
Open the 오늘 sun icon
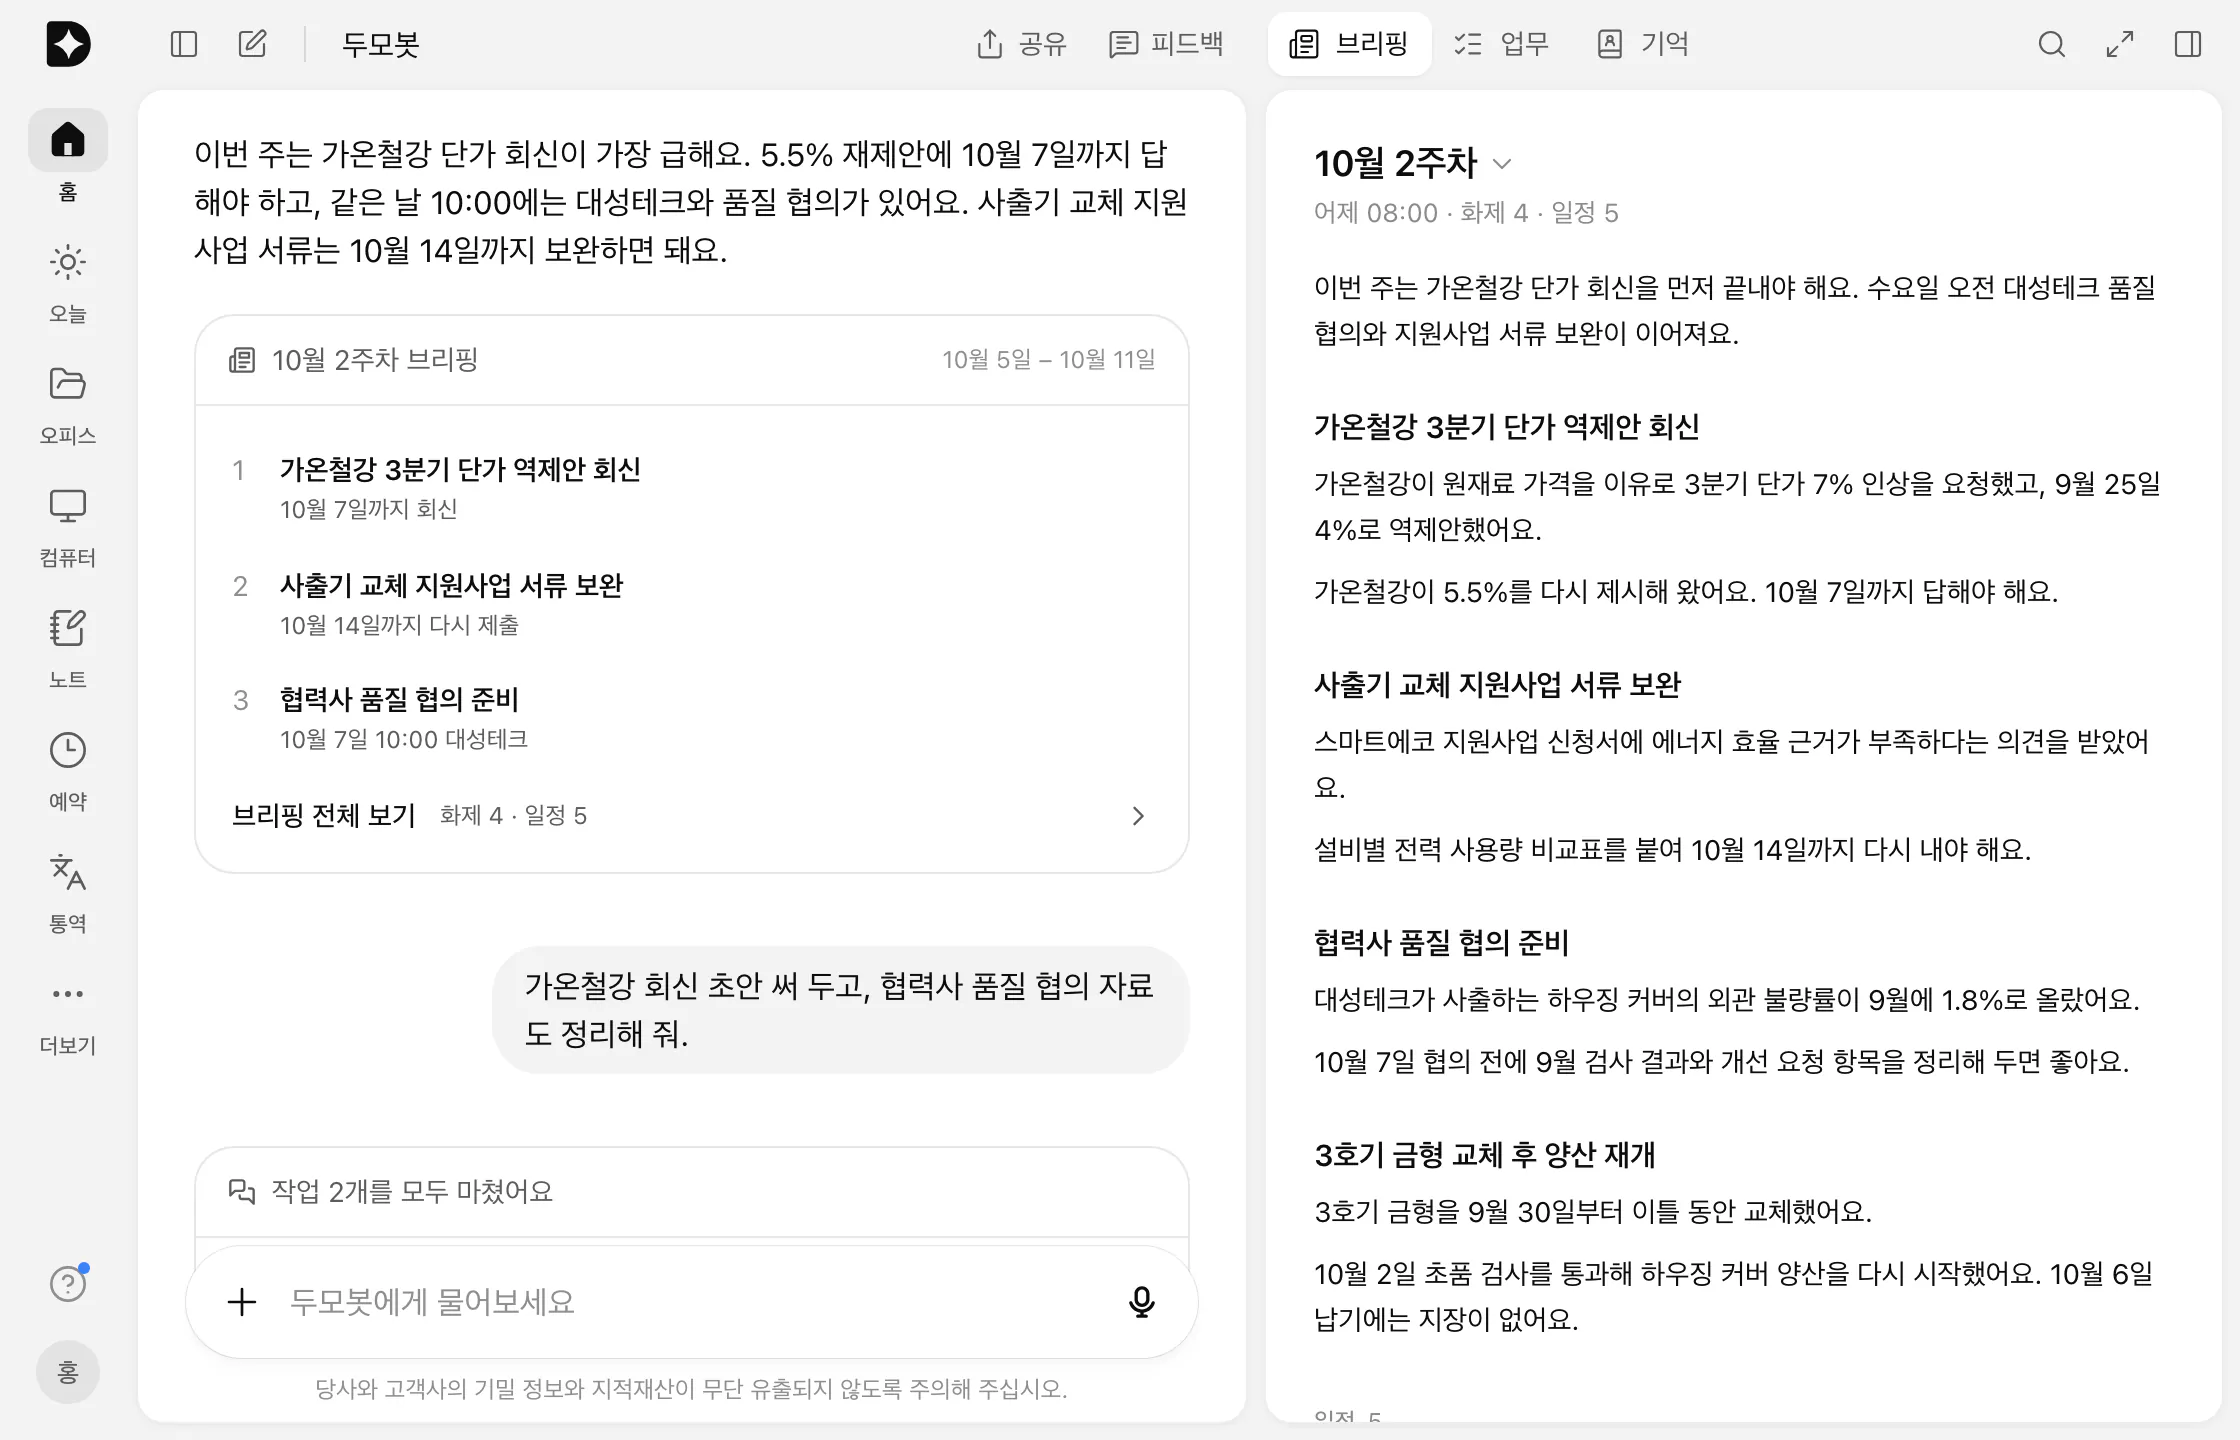68,263
